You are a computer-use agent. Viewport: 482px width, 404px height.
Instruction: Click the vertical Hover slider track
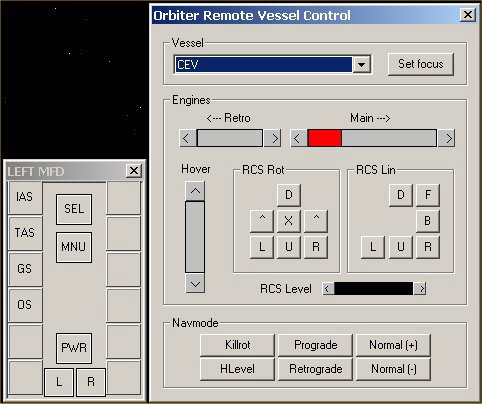coord(195,237)
